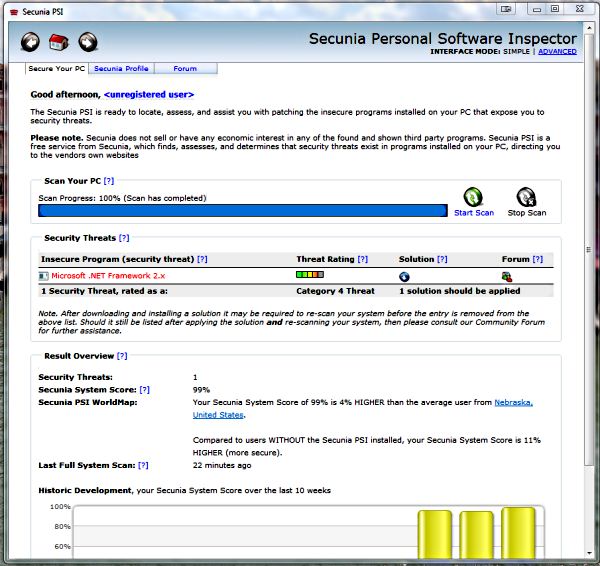This screenshot has width=600, height=566.
Task: Click the '22 minutes ago' value
Action: [x=222, y=466]
